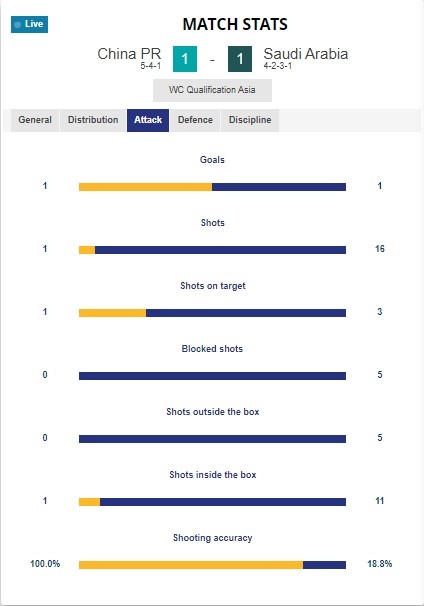Click the WC Qualification Asia button

coord(212,90)
